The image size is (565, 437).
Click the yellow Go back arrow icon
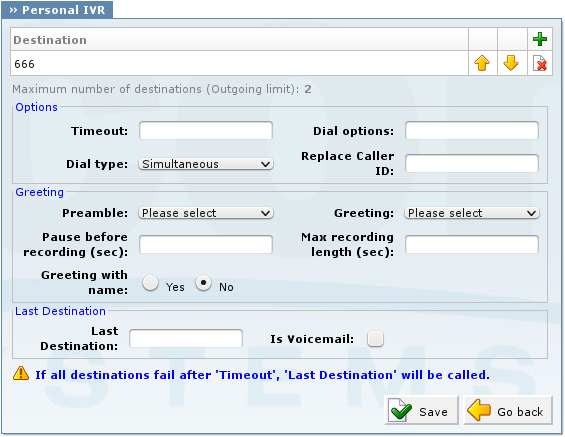(479, 410)
